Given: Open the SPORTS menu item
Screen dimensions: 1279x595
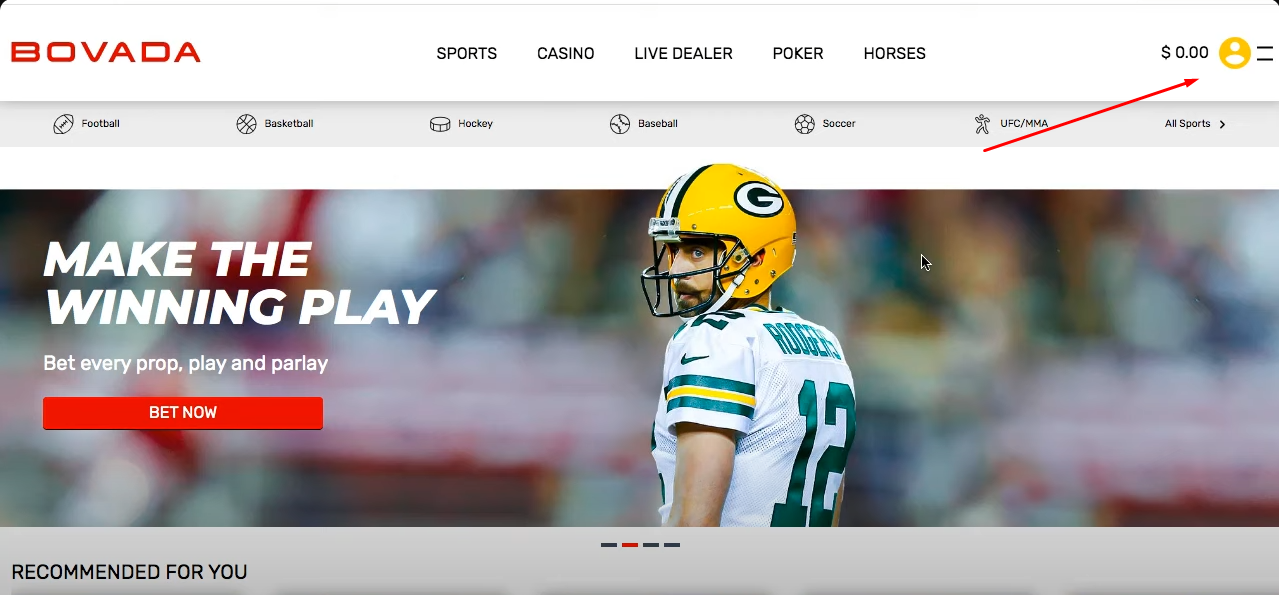Looking at the screenshot, I should [466, 54].
